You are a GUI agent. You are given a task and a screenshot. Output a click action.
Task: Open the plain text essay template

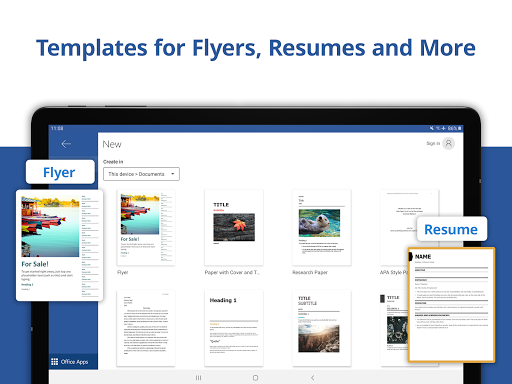pyautogui.click(x=146, y=328)
